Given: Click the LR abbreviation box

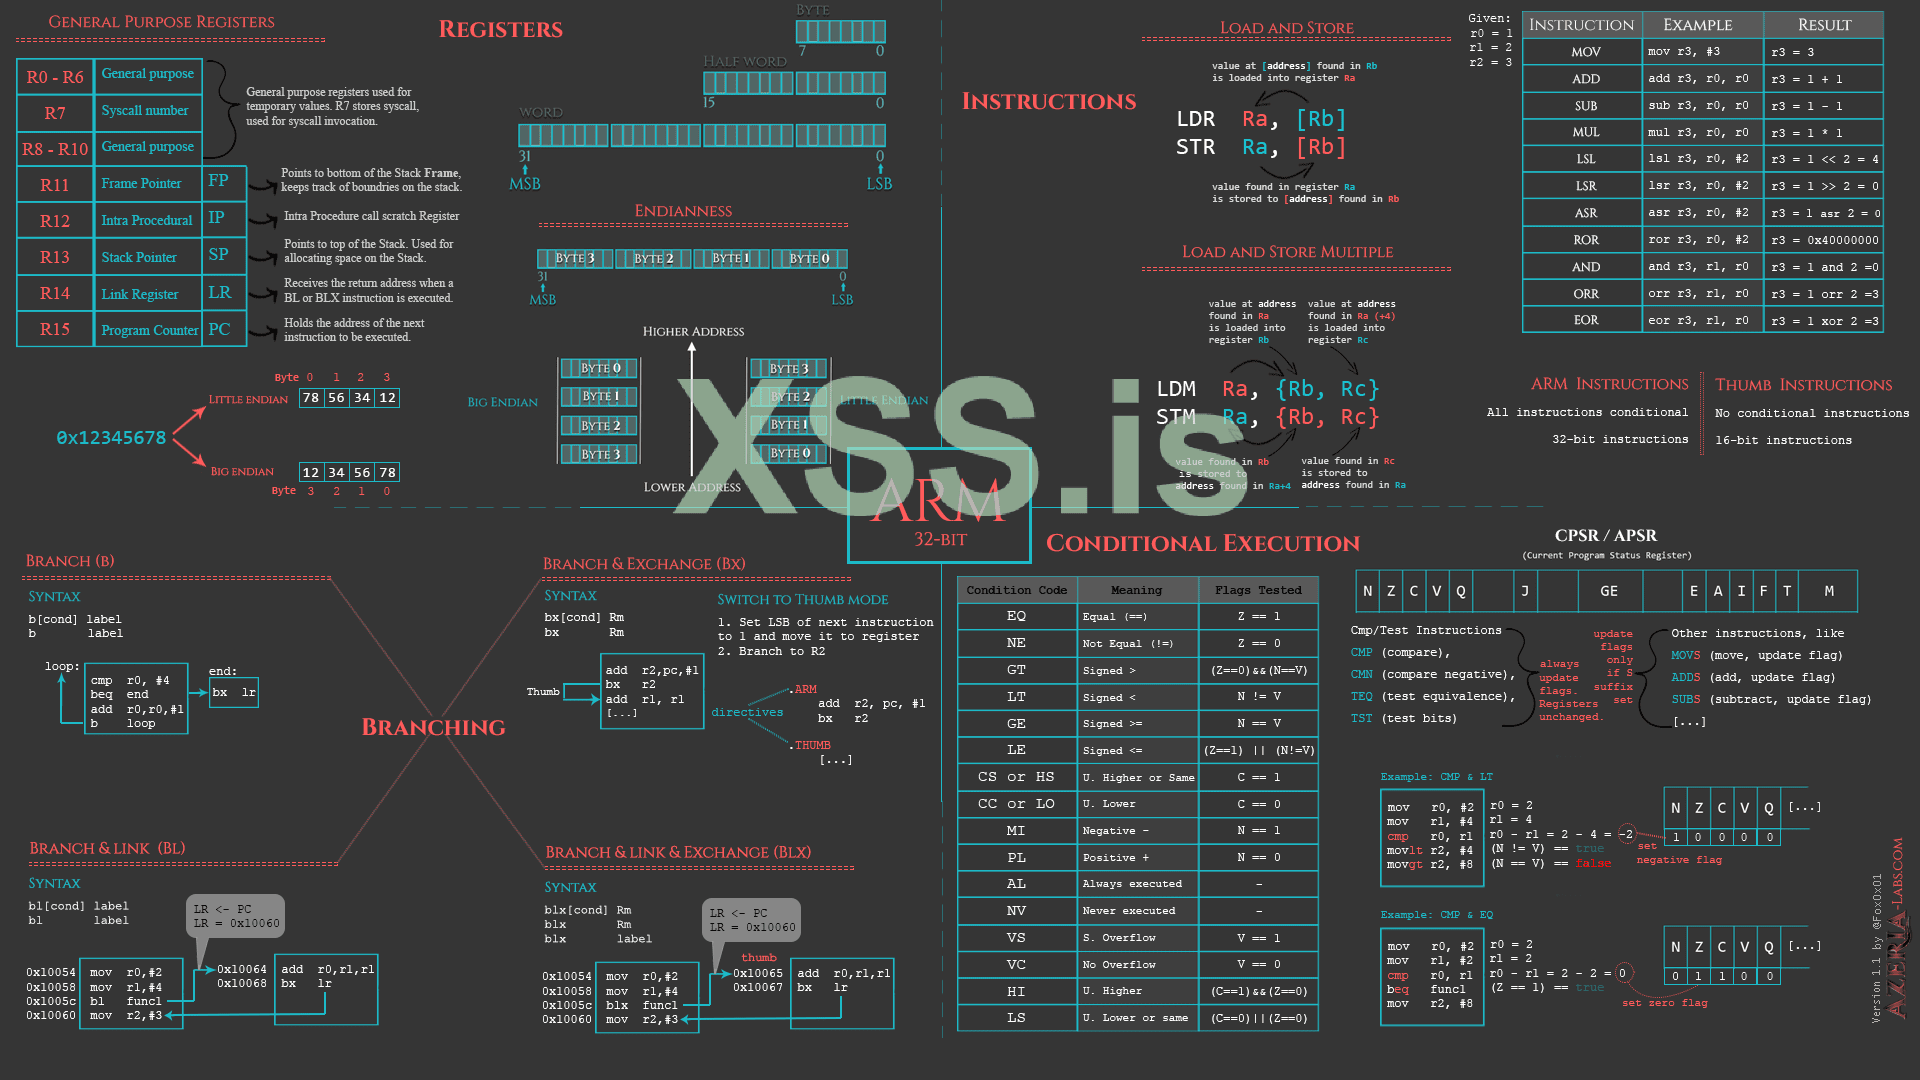Looking at the screenshot, I should (x=220, y=292).
